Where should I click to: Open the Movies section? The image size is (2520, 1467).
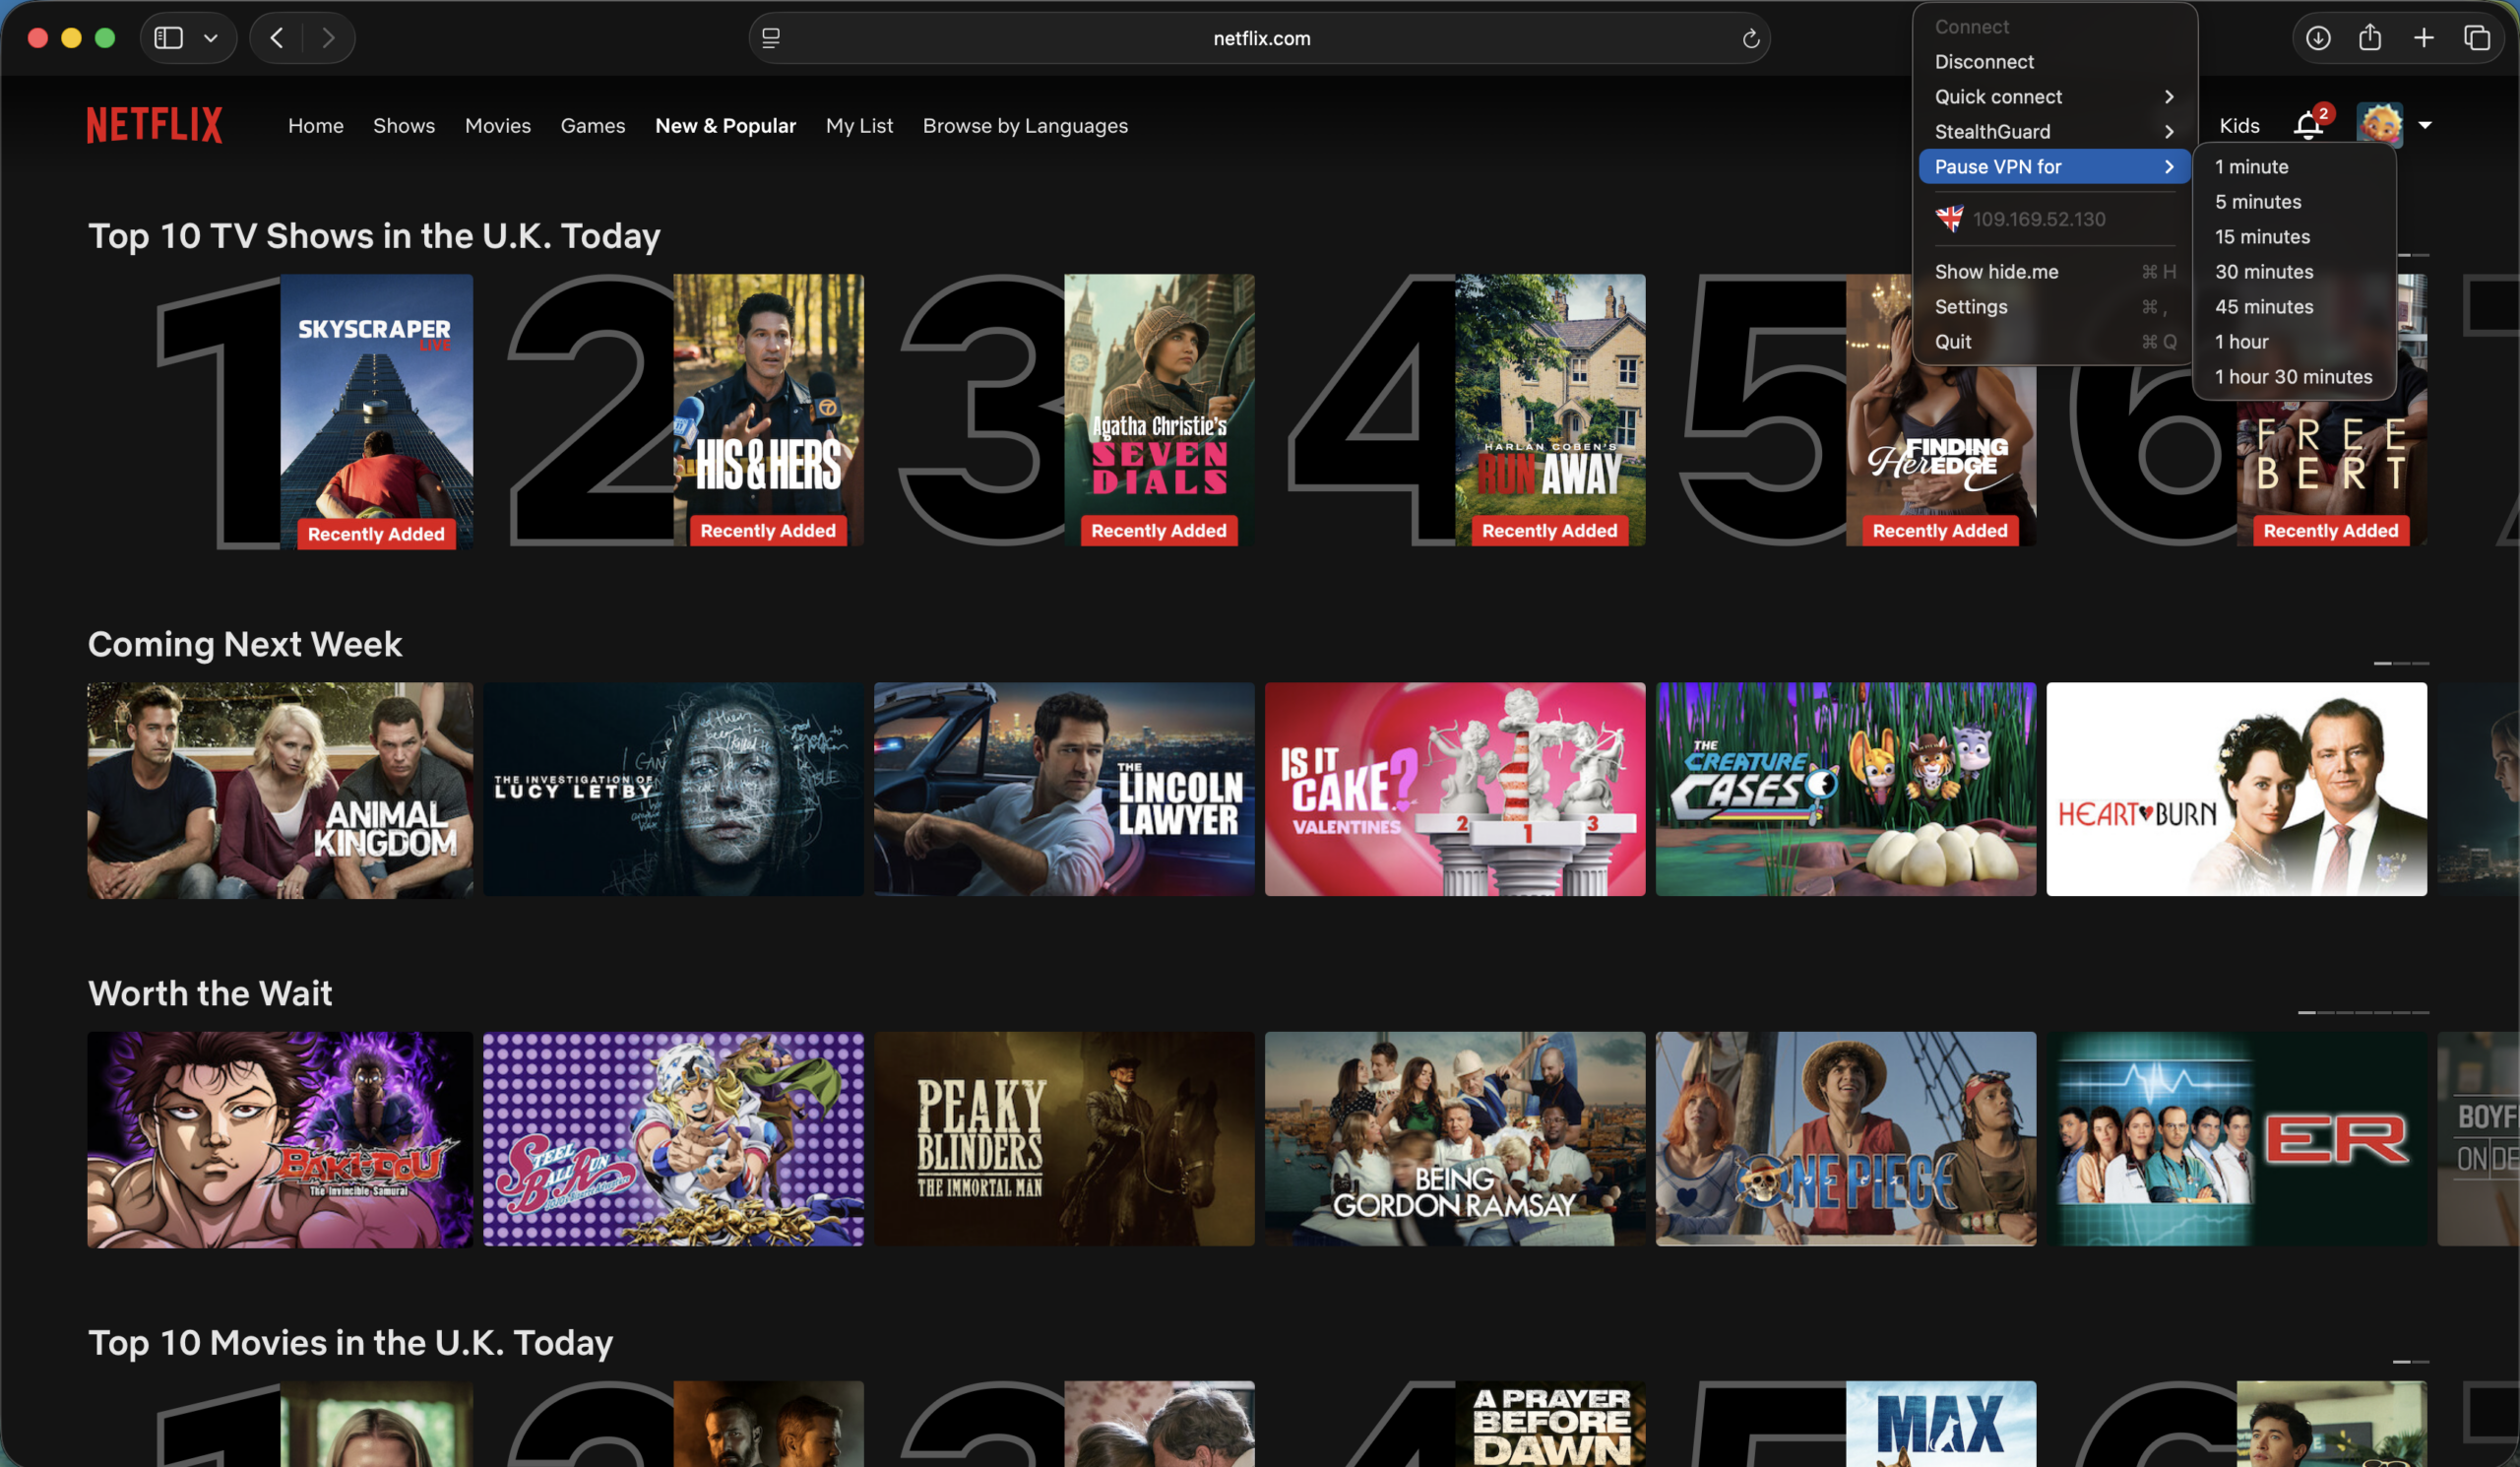point(498,126)
